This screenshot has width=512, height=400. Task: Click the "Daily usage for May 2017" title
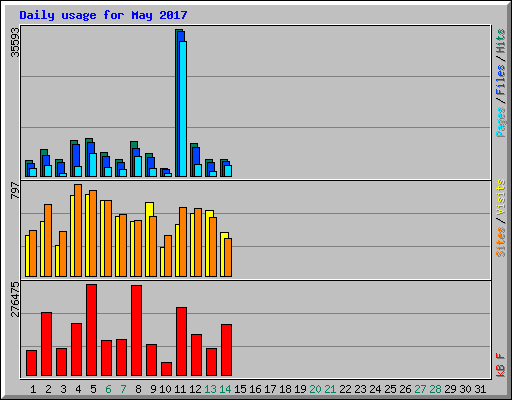pos(103,15)
